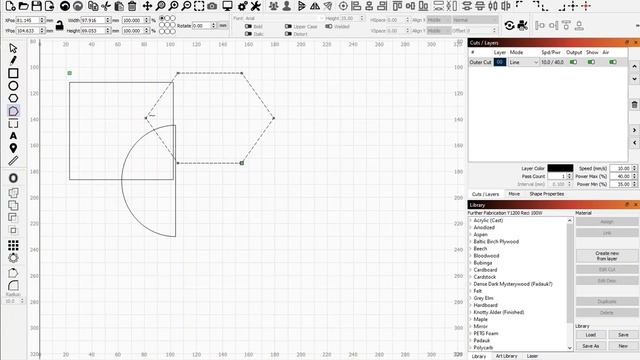640x360 pixels.
Task: Switch to the Art Library tab
Action: 507,356
